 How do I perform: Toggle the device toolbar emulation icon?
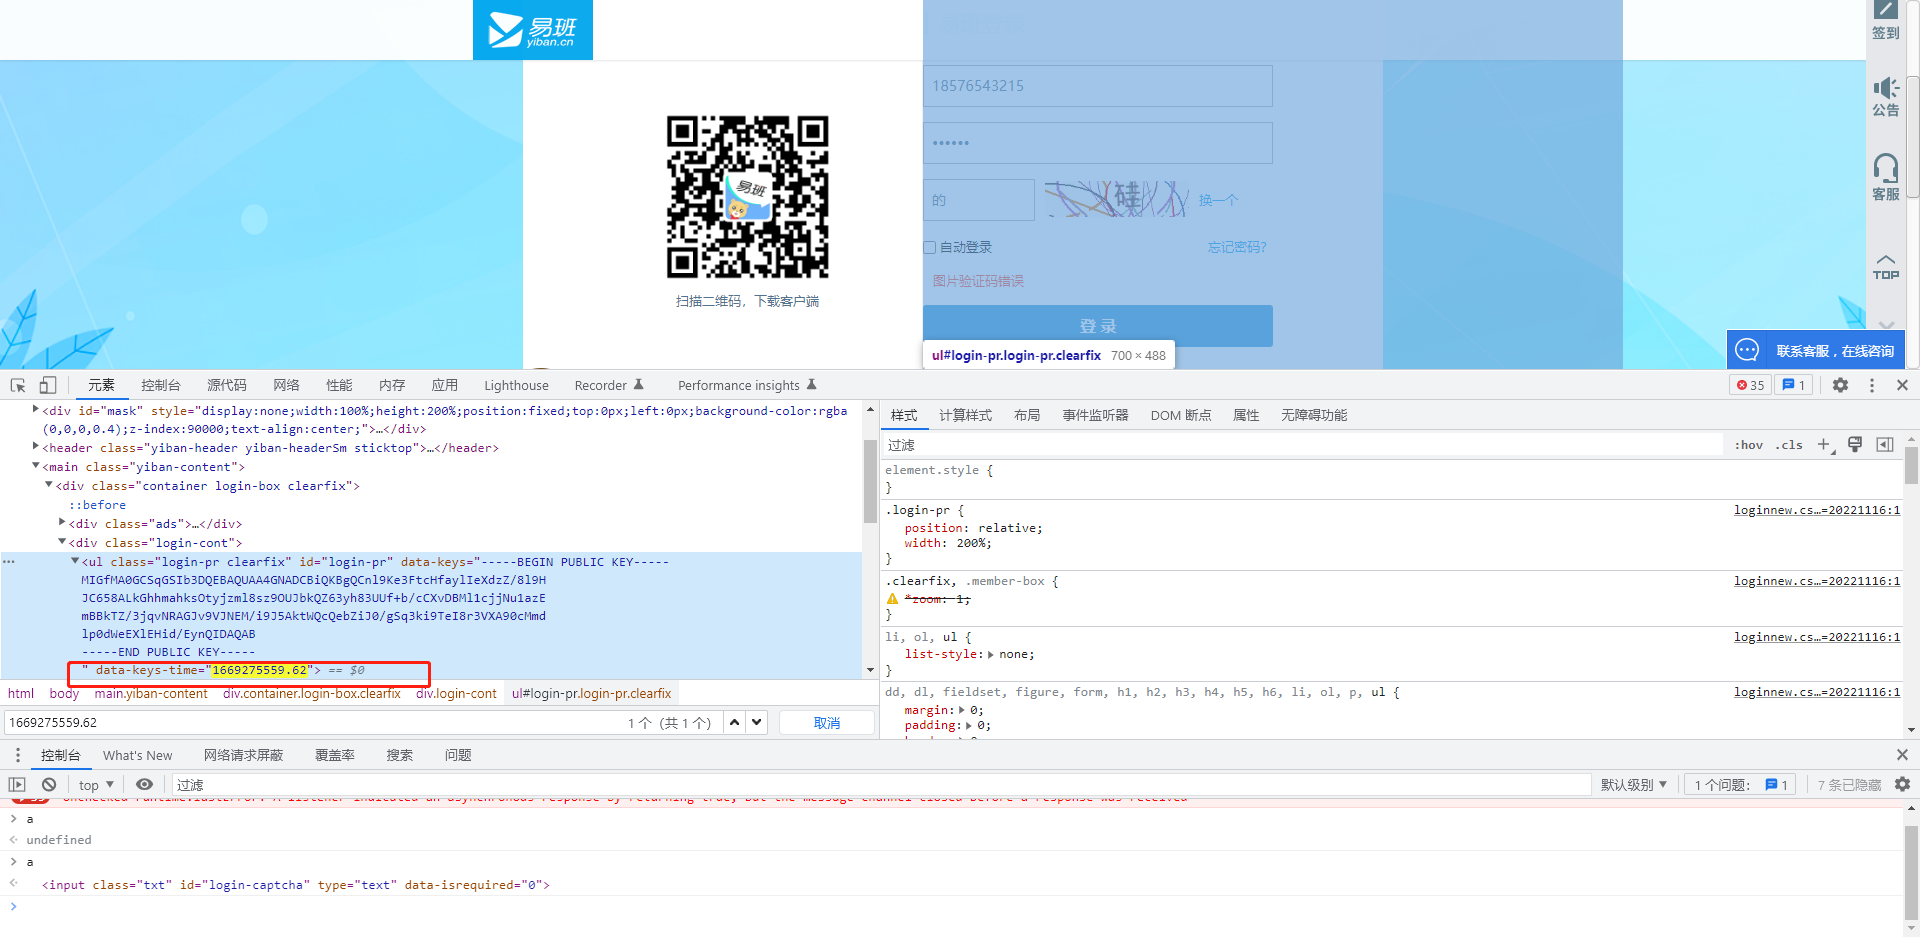pyautogui.click(x=47, y=385)
